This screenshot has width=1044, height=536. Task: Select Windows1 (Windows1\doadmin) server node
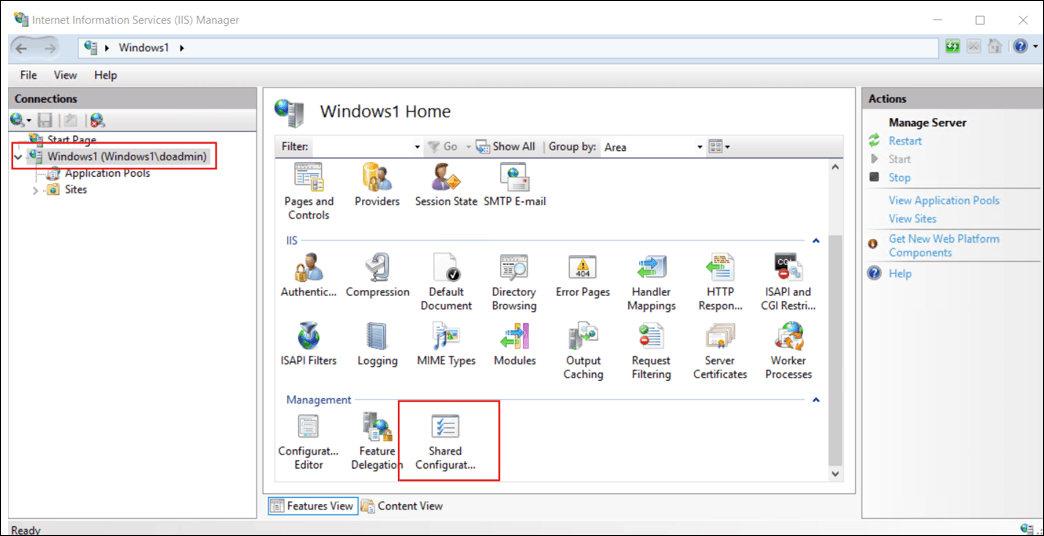[x=127, y=156]
